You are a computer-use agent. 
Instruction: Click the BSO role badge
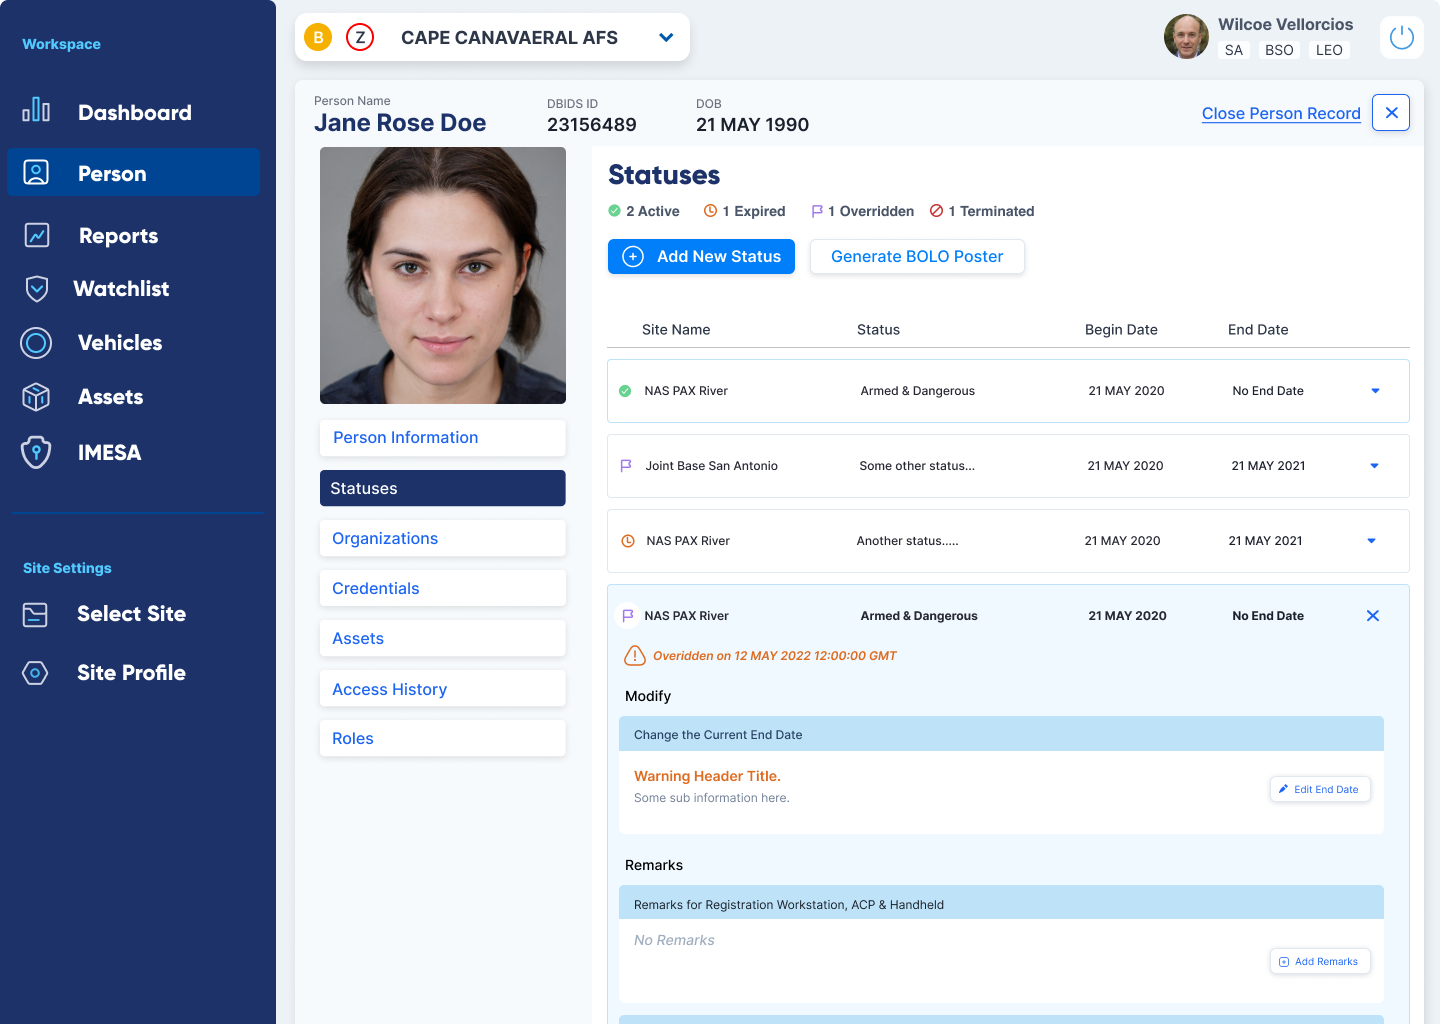[1279, 50]
